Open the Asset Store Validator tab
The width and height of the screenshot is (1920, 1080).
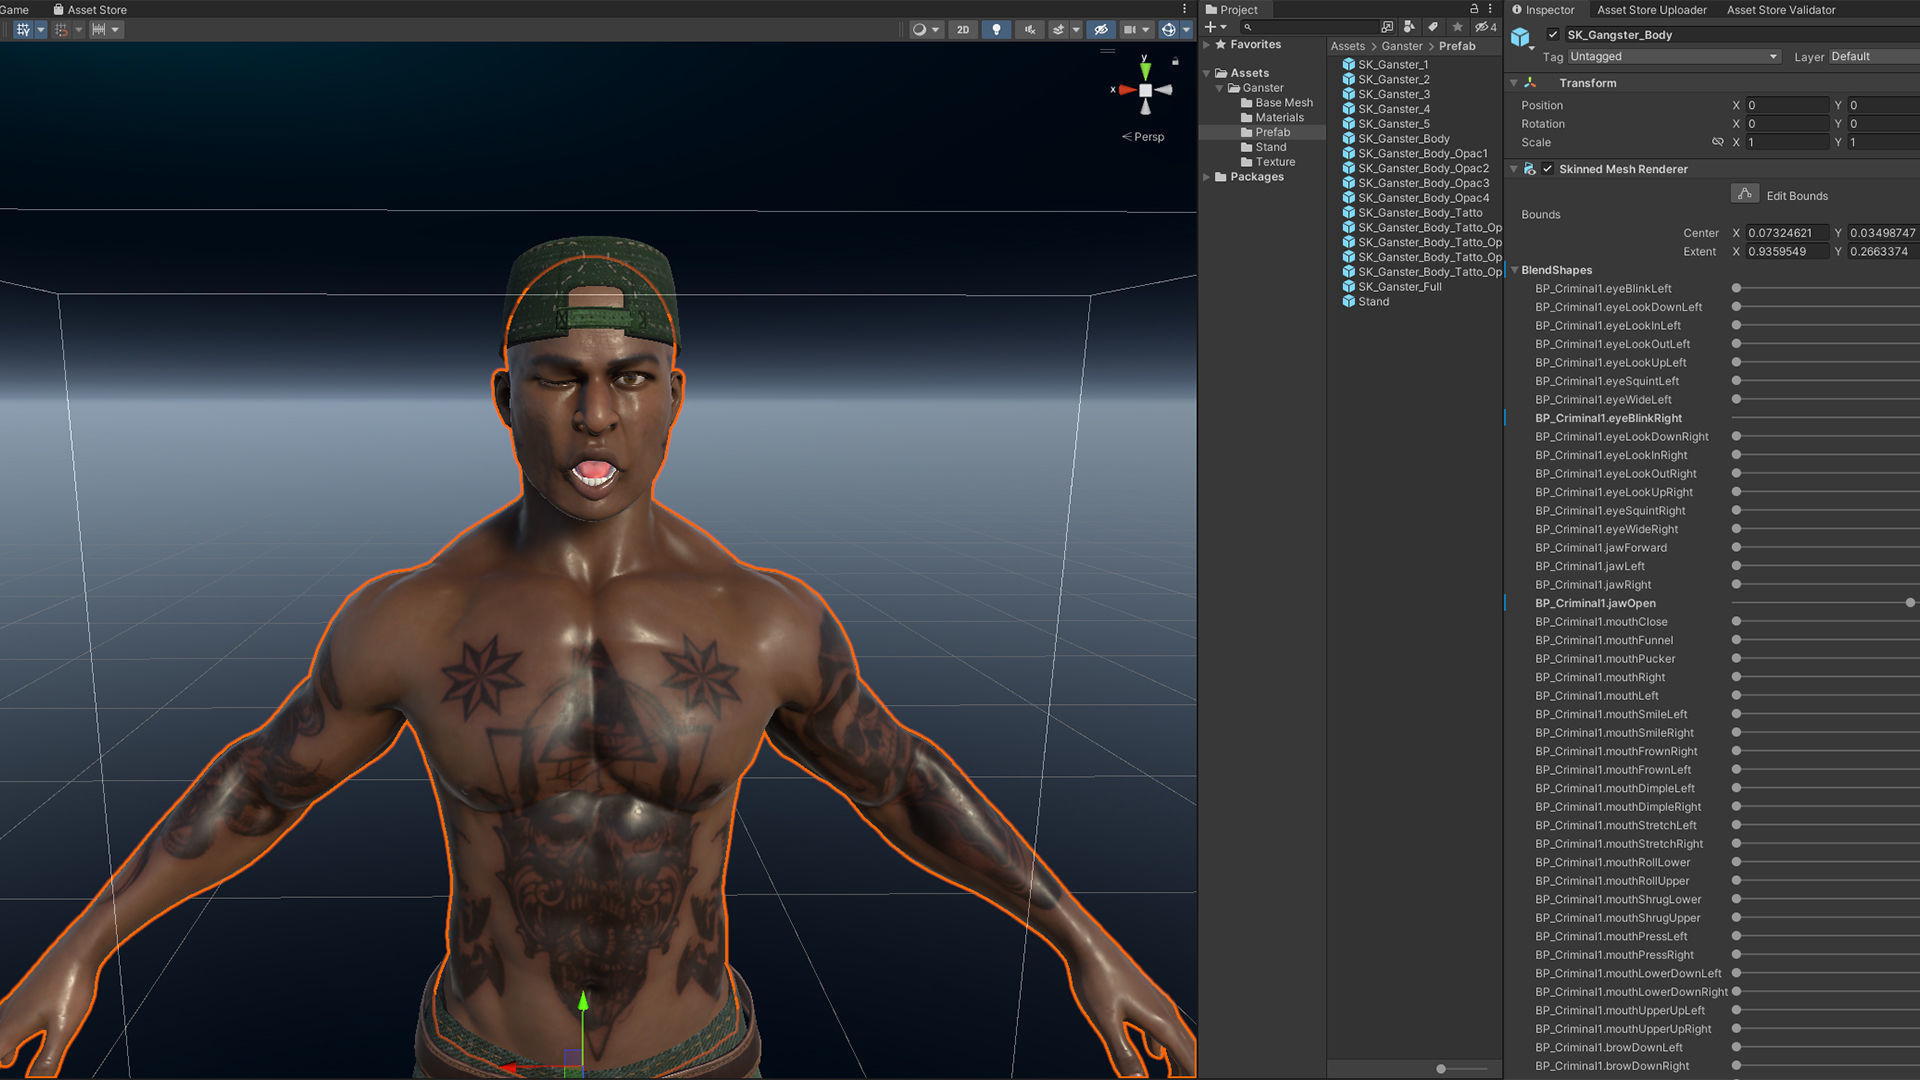click(1781, 10)
